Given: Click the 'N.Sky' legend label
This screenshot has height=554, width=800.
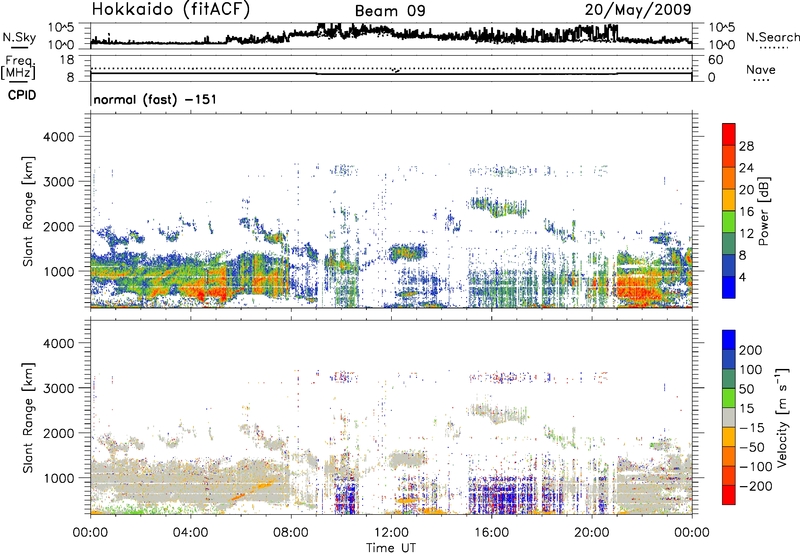Looking at the screenshot, I should click(19, 37).
